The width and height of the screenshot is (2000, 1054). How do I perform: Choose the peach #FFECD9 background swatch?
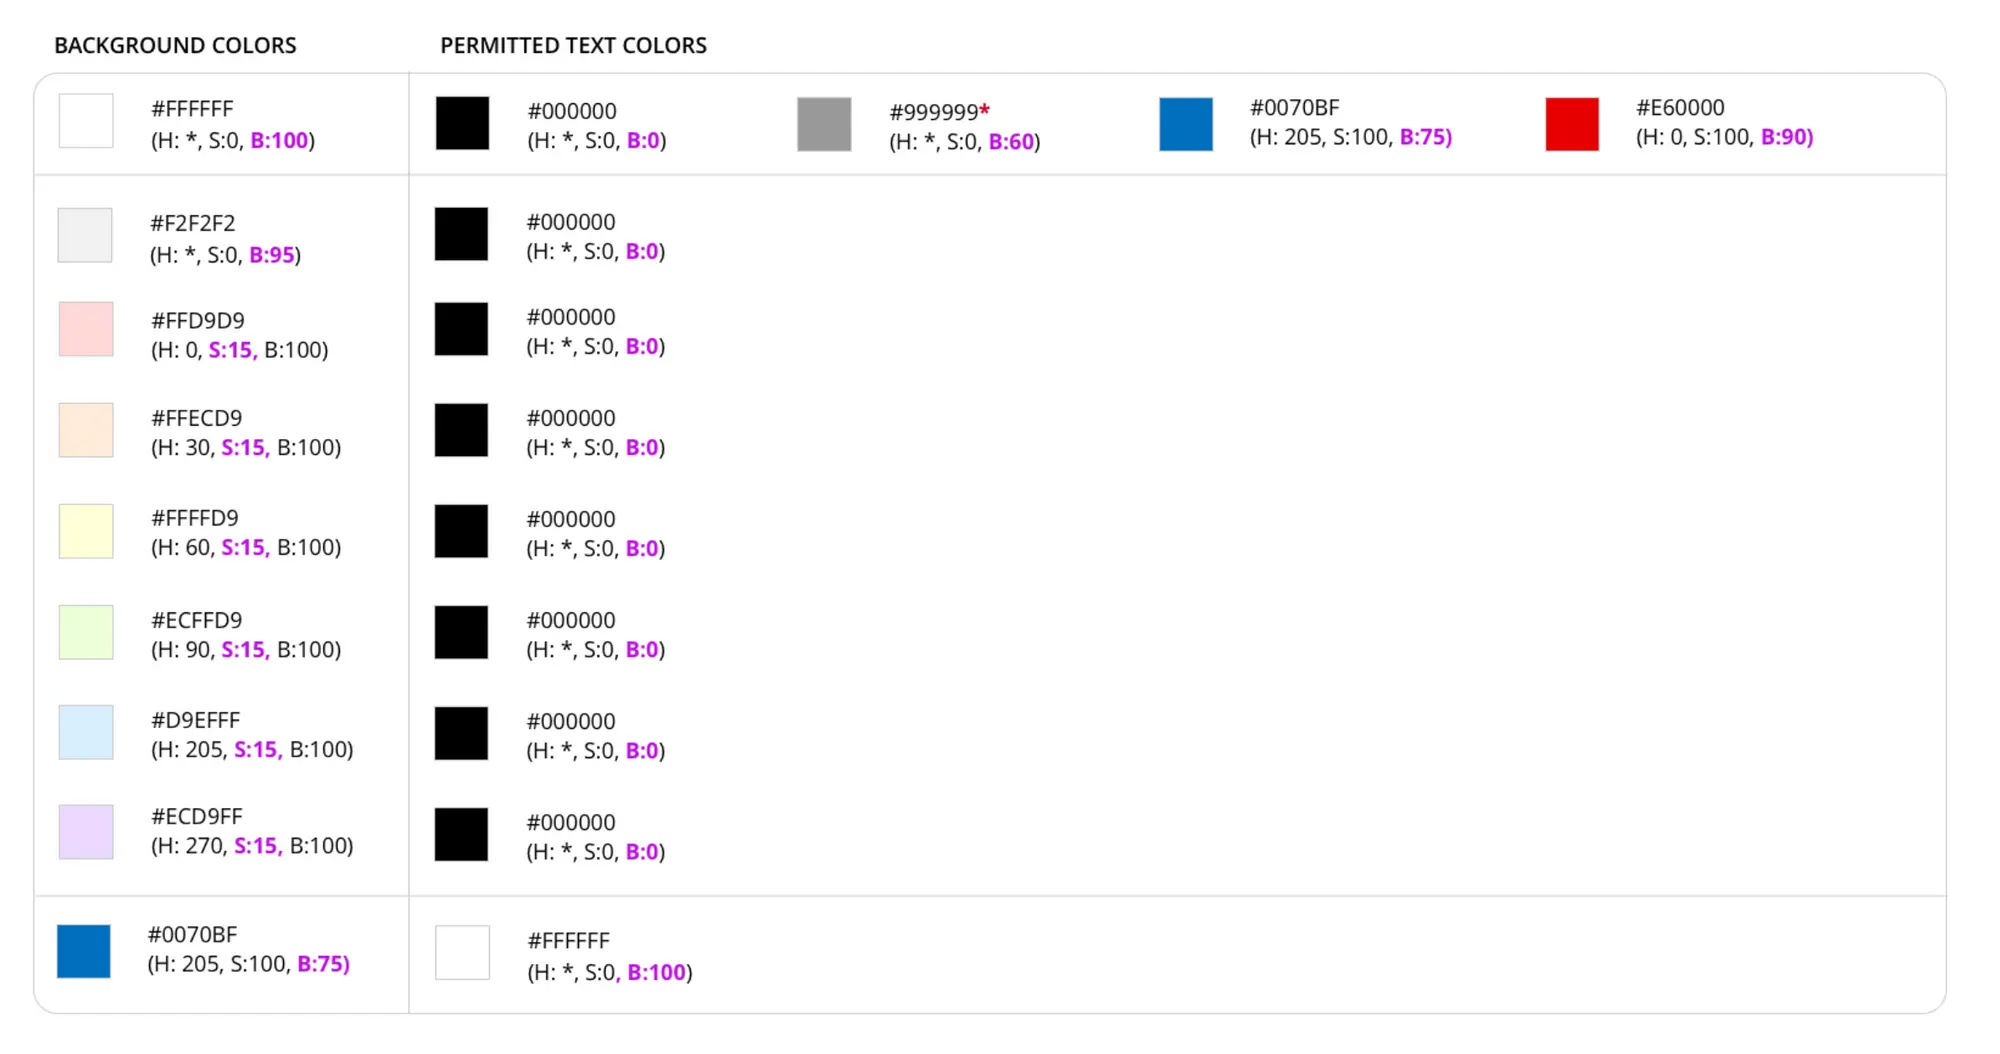(86, 430)
